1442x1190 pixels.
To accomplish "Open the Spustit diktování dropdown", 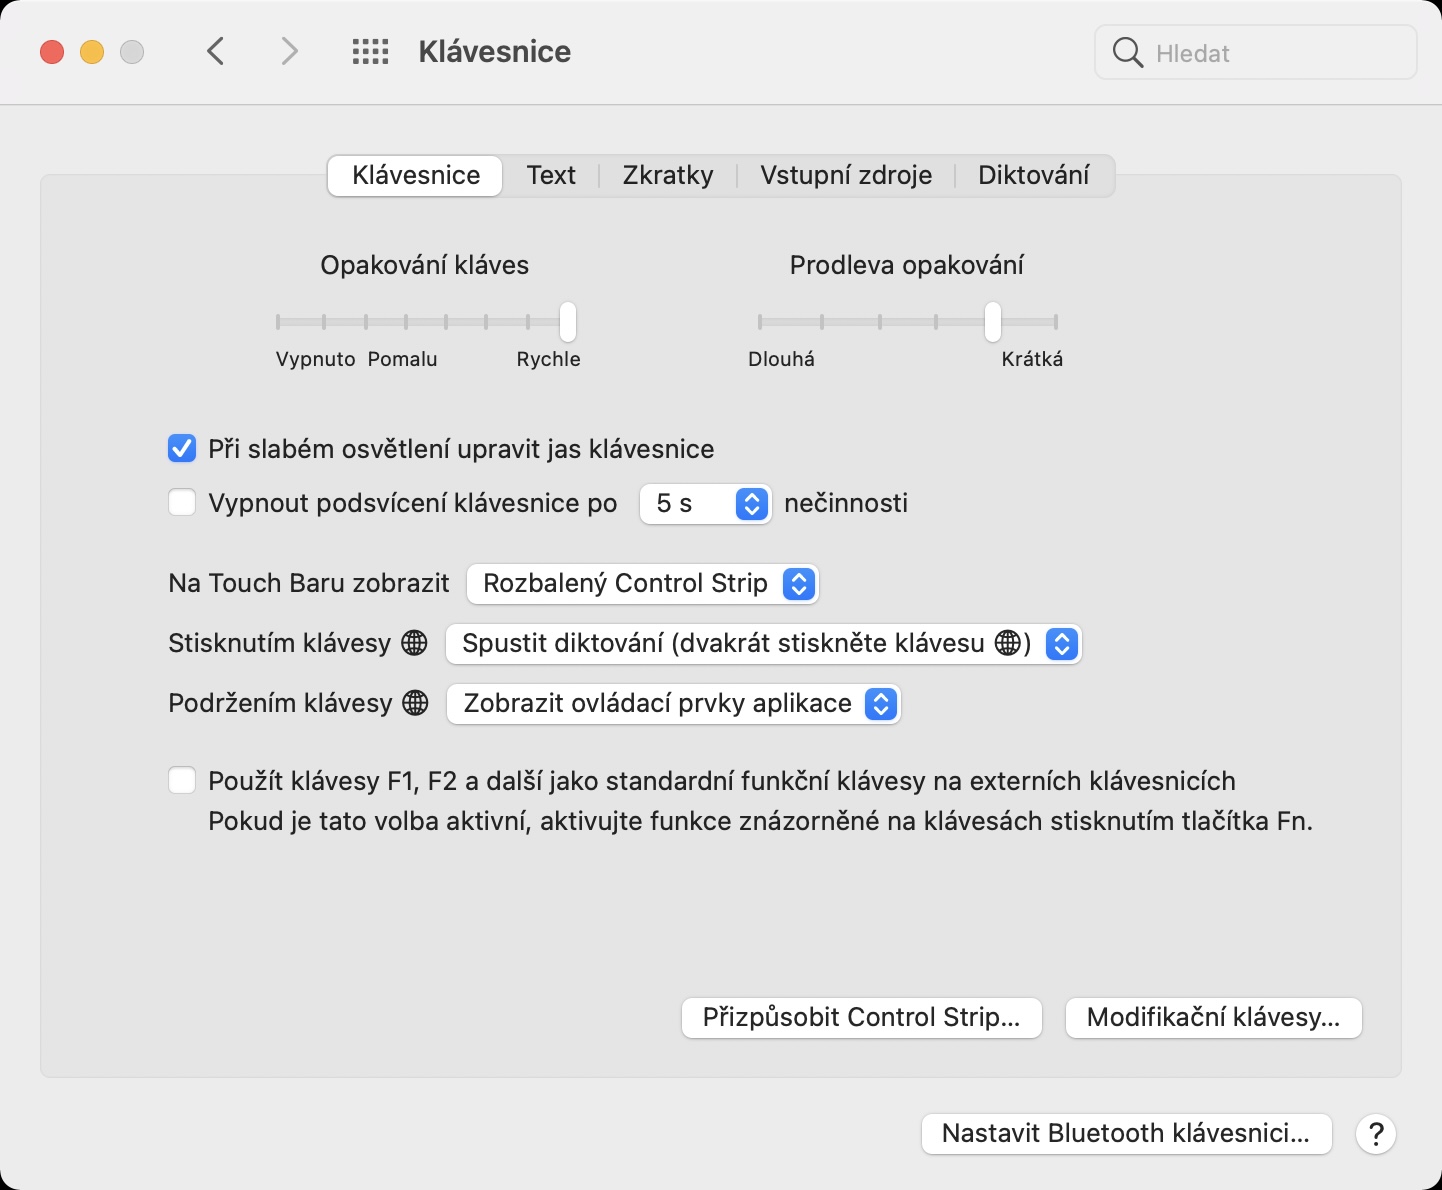I will pos(763,643).
